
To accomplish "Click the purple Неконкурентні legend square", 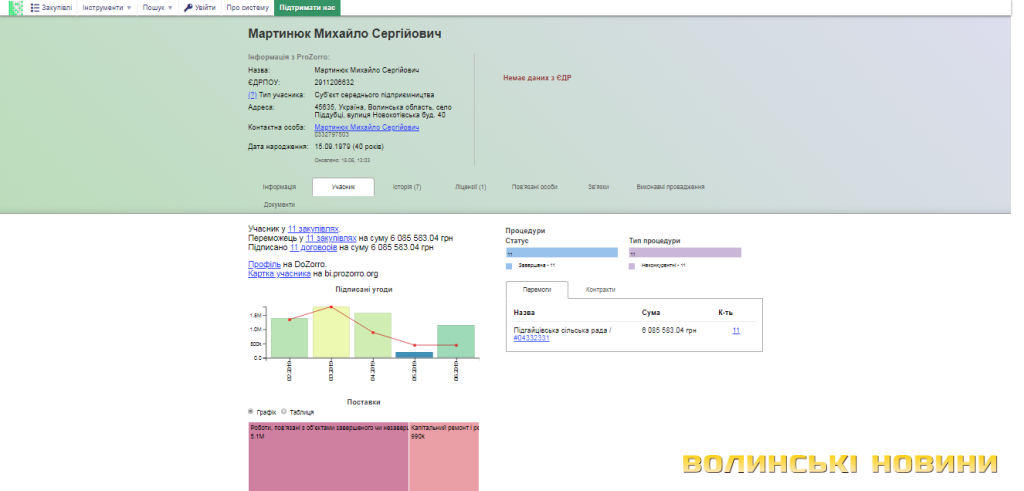I will (632, 266).
